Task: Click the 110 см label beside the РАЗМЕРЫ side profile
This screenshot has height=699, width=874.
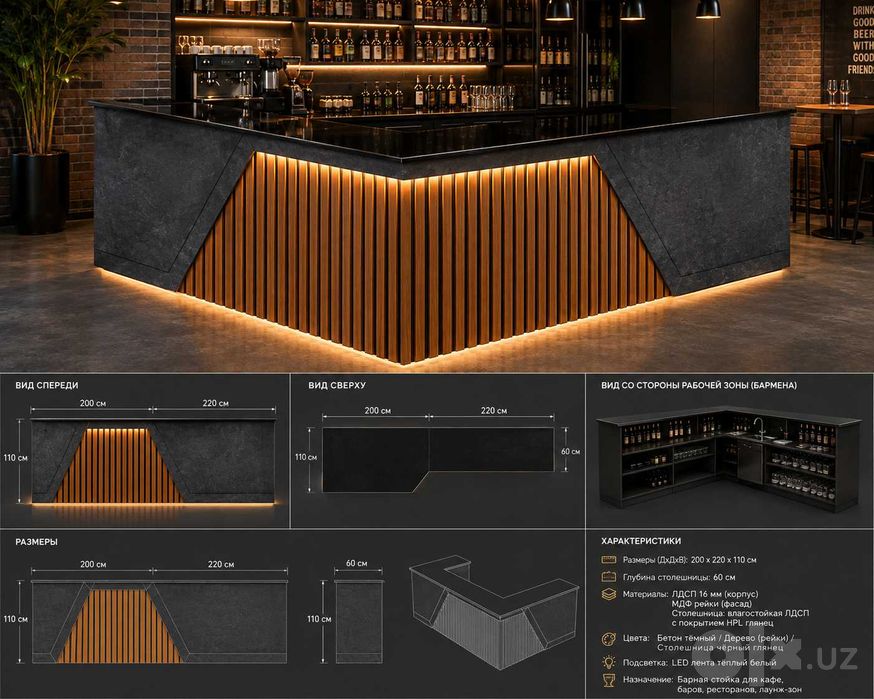Action: (x=319, y=619)
